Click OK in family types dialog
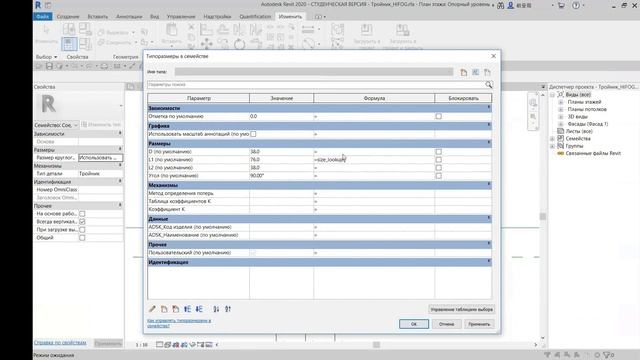This screenshot has width=640, height=360. click(414, 324)
